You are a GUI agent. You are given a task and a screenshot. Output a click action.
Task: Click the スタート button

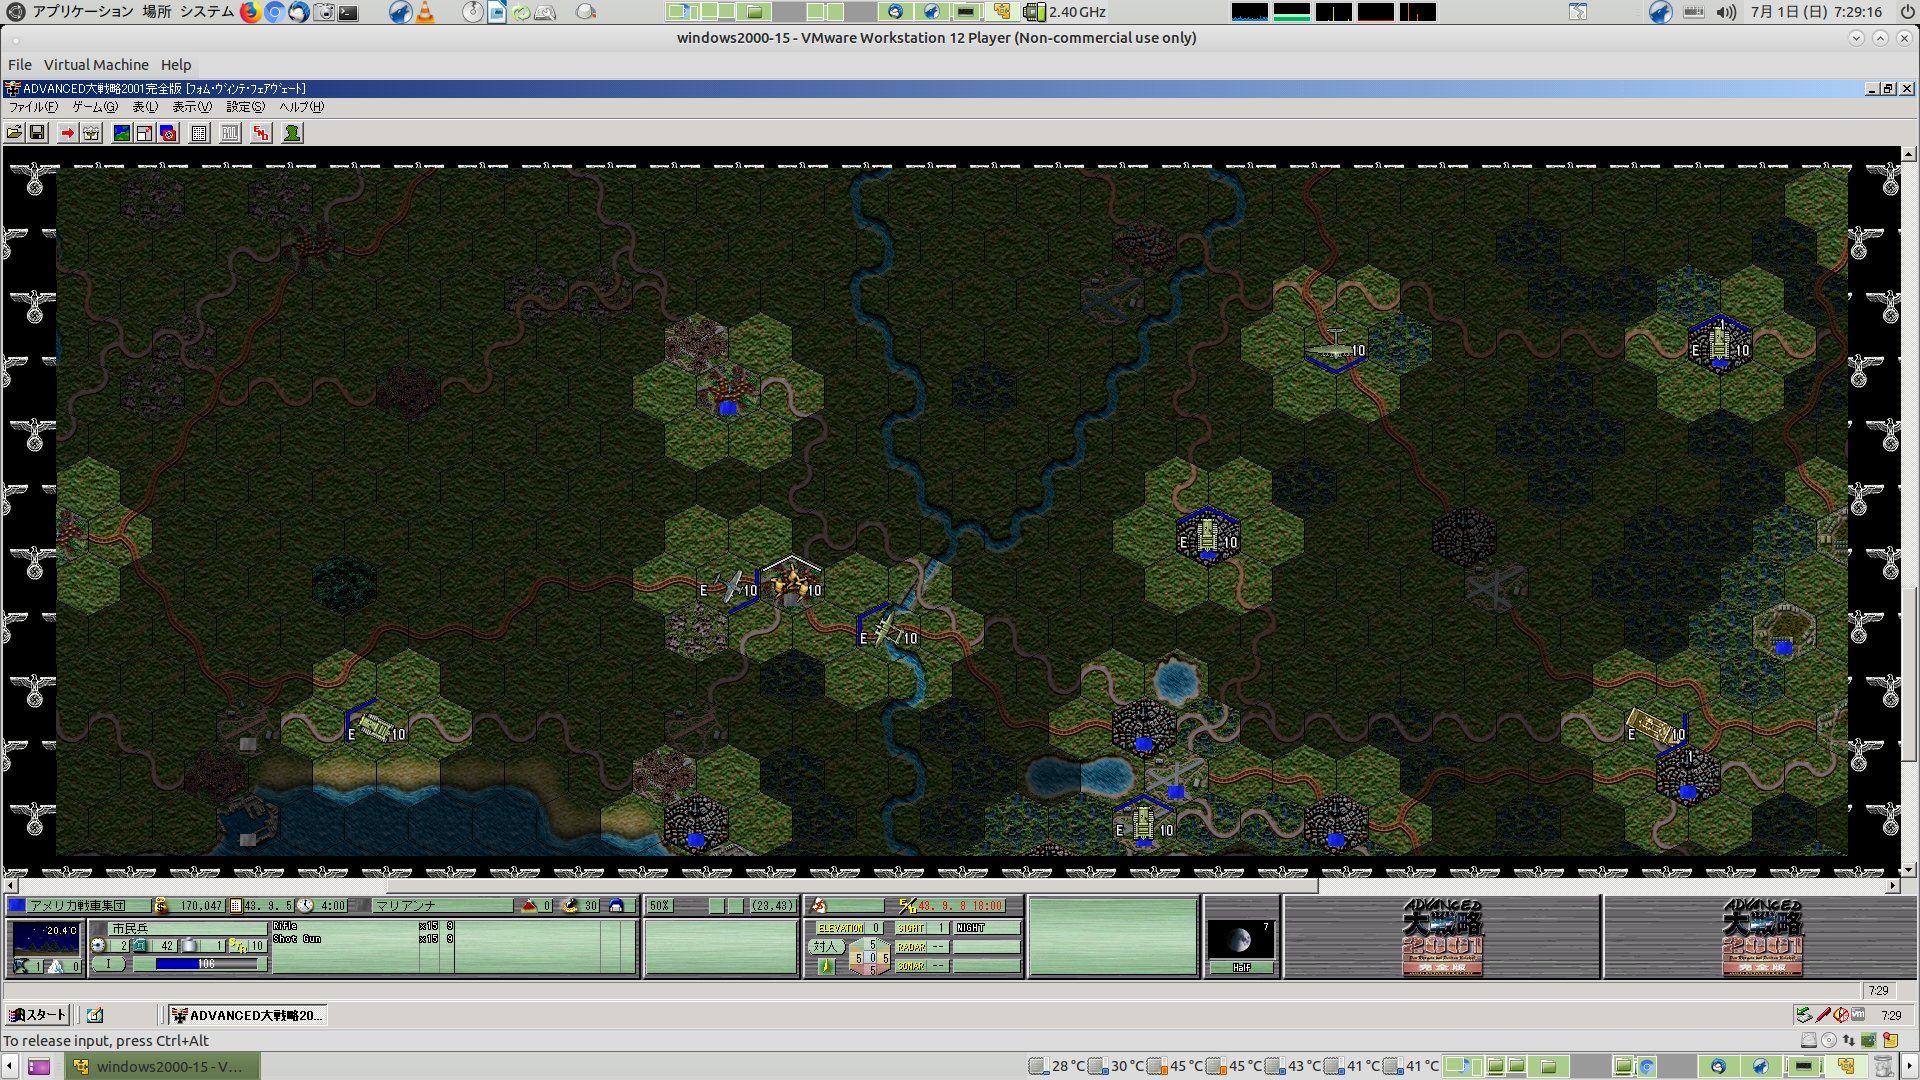click(37, 1015)
